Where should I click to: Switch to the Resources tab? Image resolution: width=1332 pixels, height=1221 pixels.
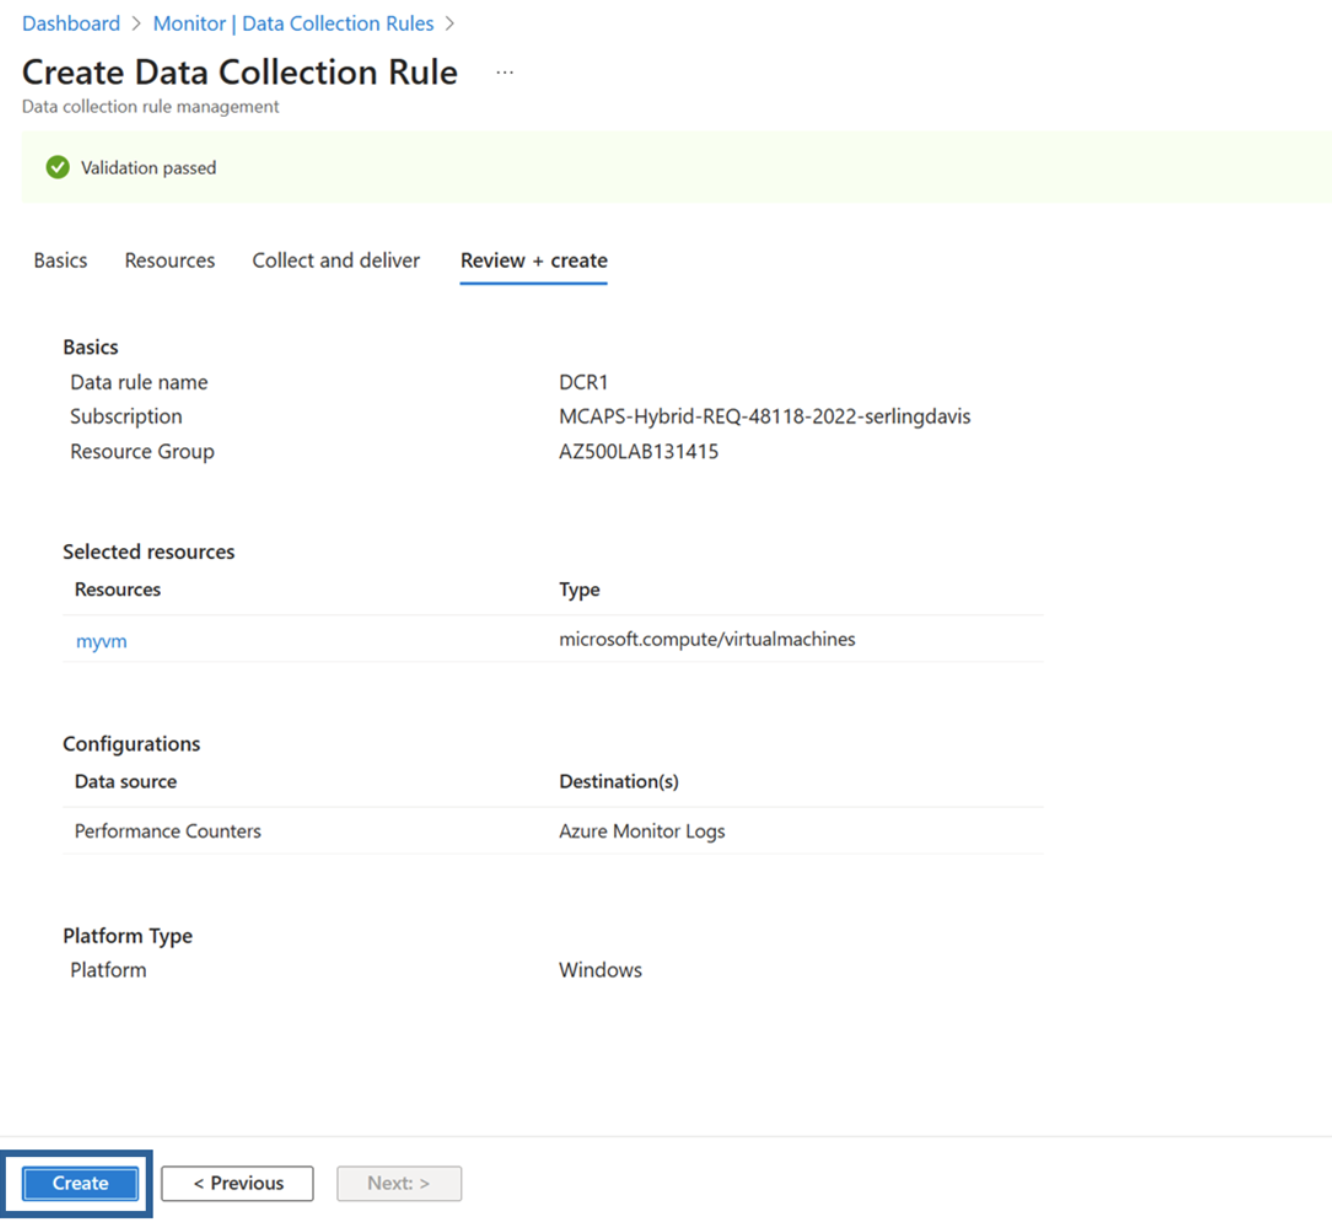pyautogui.click(x=169, y=260)
